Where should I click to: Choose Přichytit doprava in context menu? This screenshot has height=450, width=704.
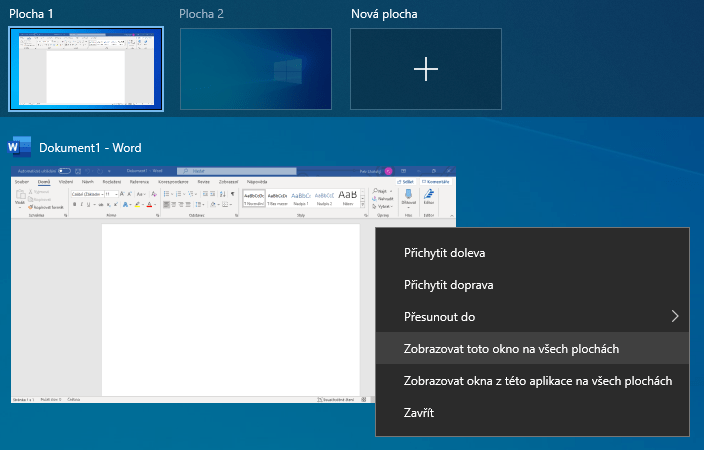click(447, 285)
